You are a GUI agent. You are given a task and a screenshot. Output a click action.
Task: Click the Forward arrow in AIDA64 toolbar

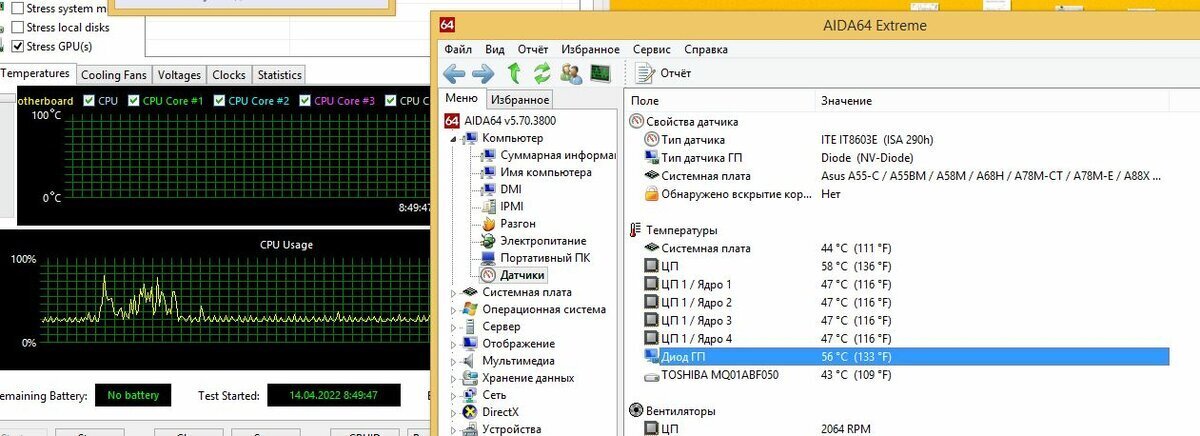point(484,73)
